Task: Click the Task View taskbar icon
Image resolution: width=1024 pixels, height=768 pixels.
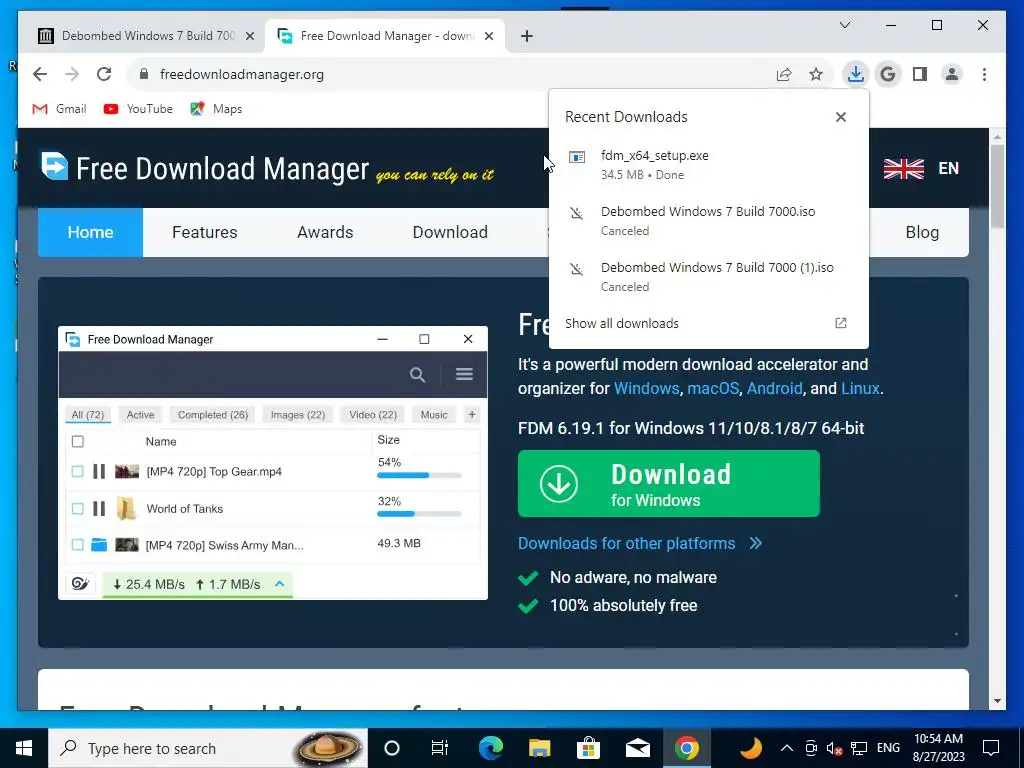Action: coord(440,748)
